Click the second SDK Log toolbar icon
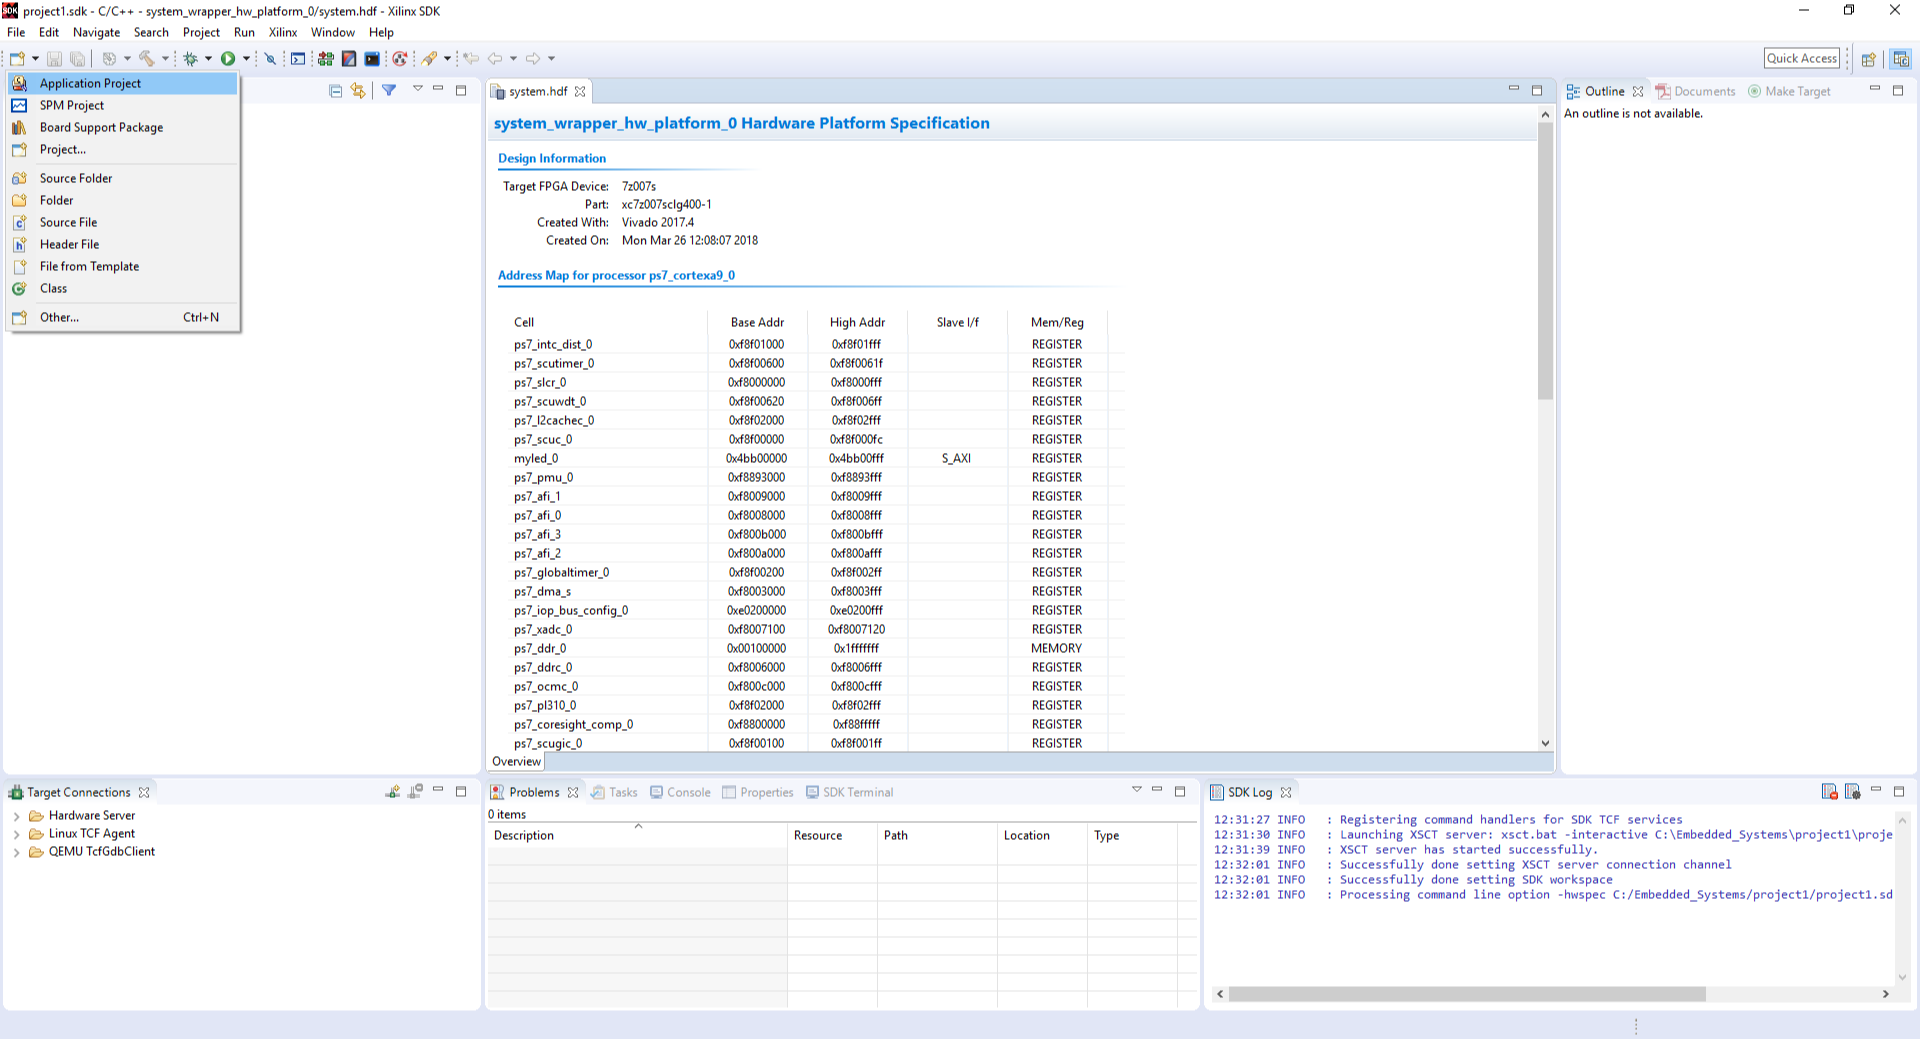 pos(1852,791)
